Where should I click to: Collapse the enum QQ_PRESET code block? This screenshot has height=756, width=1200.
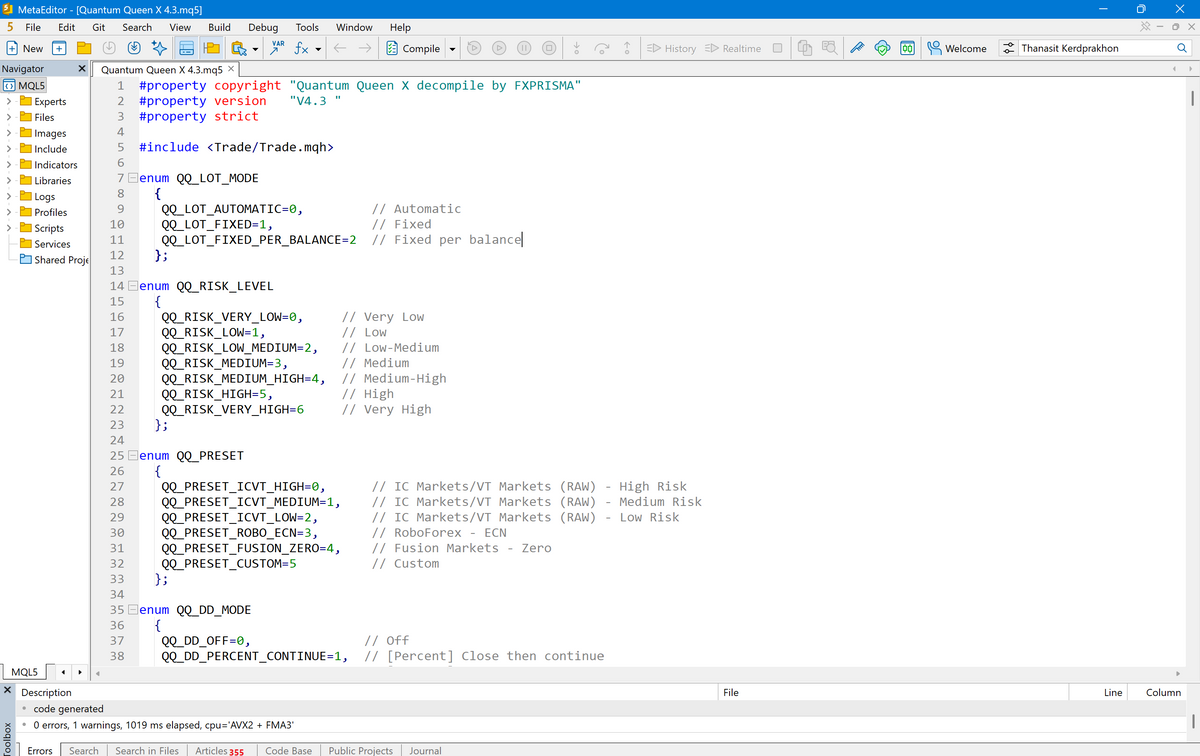133,455
